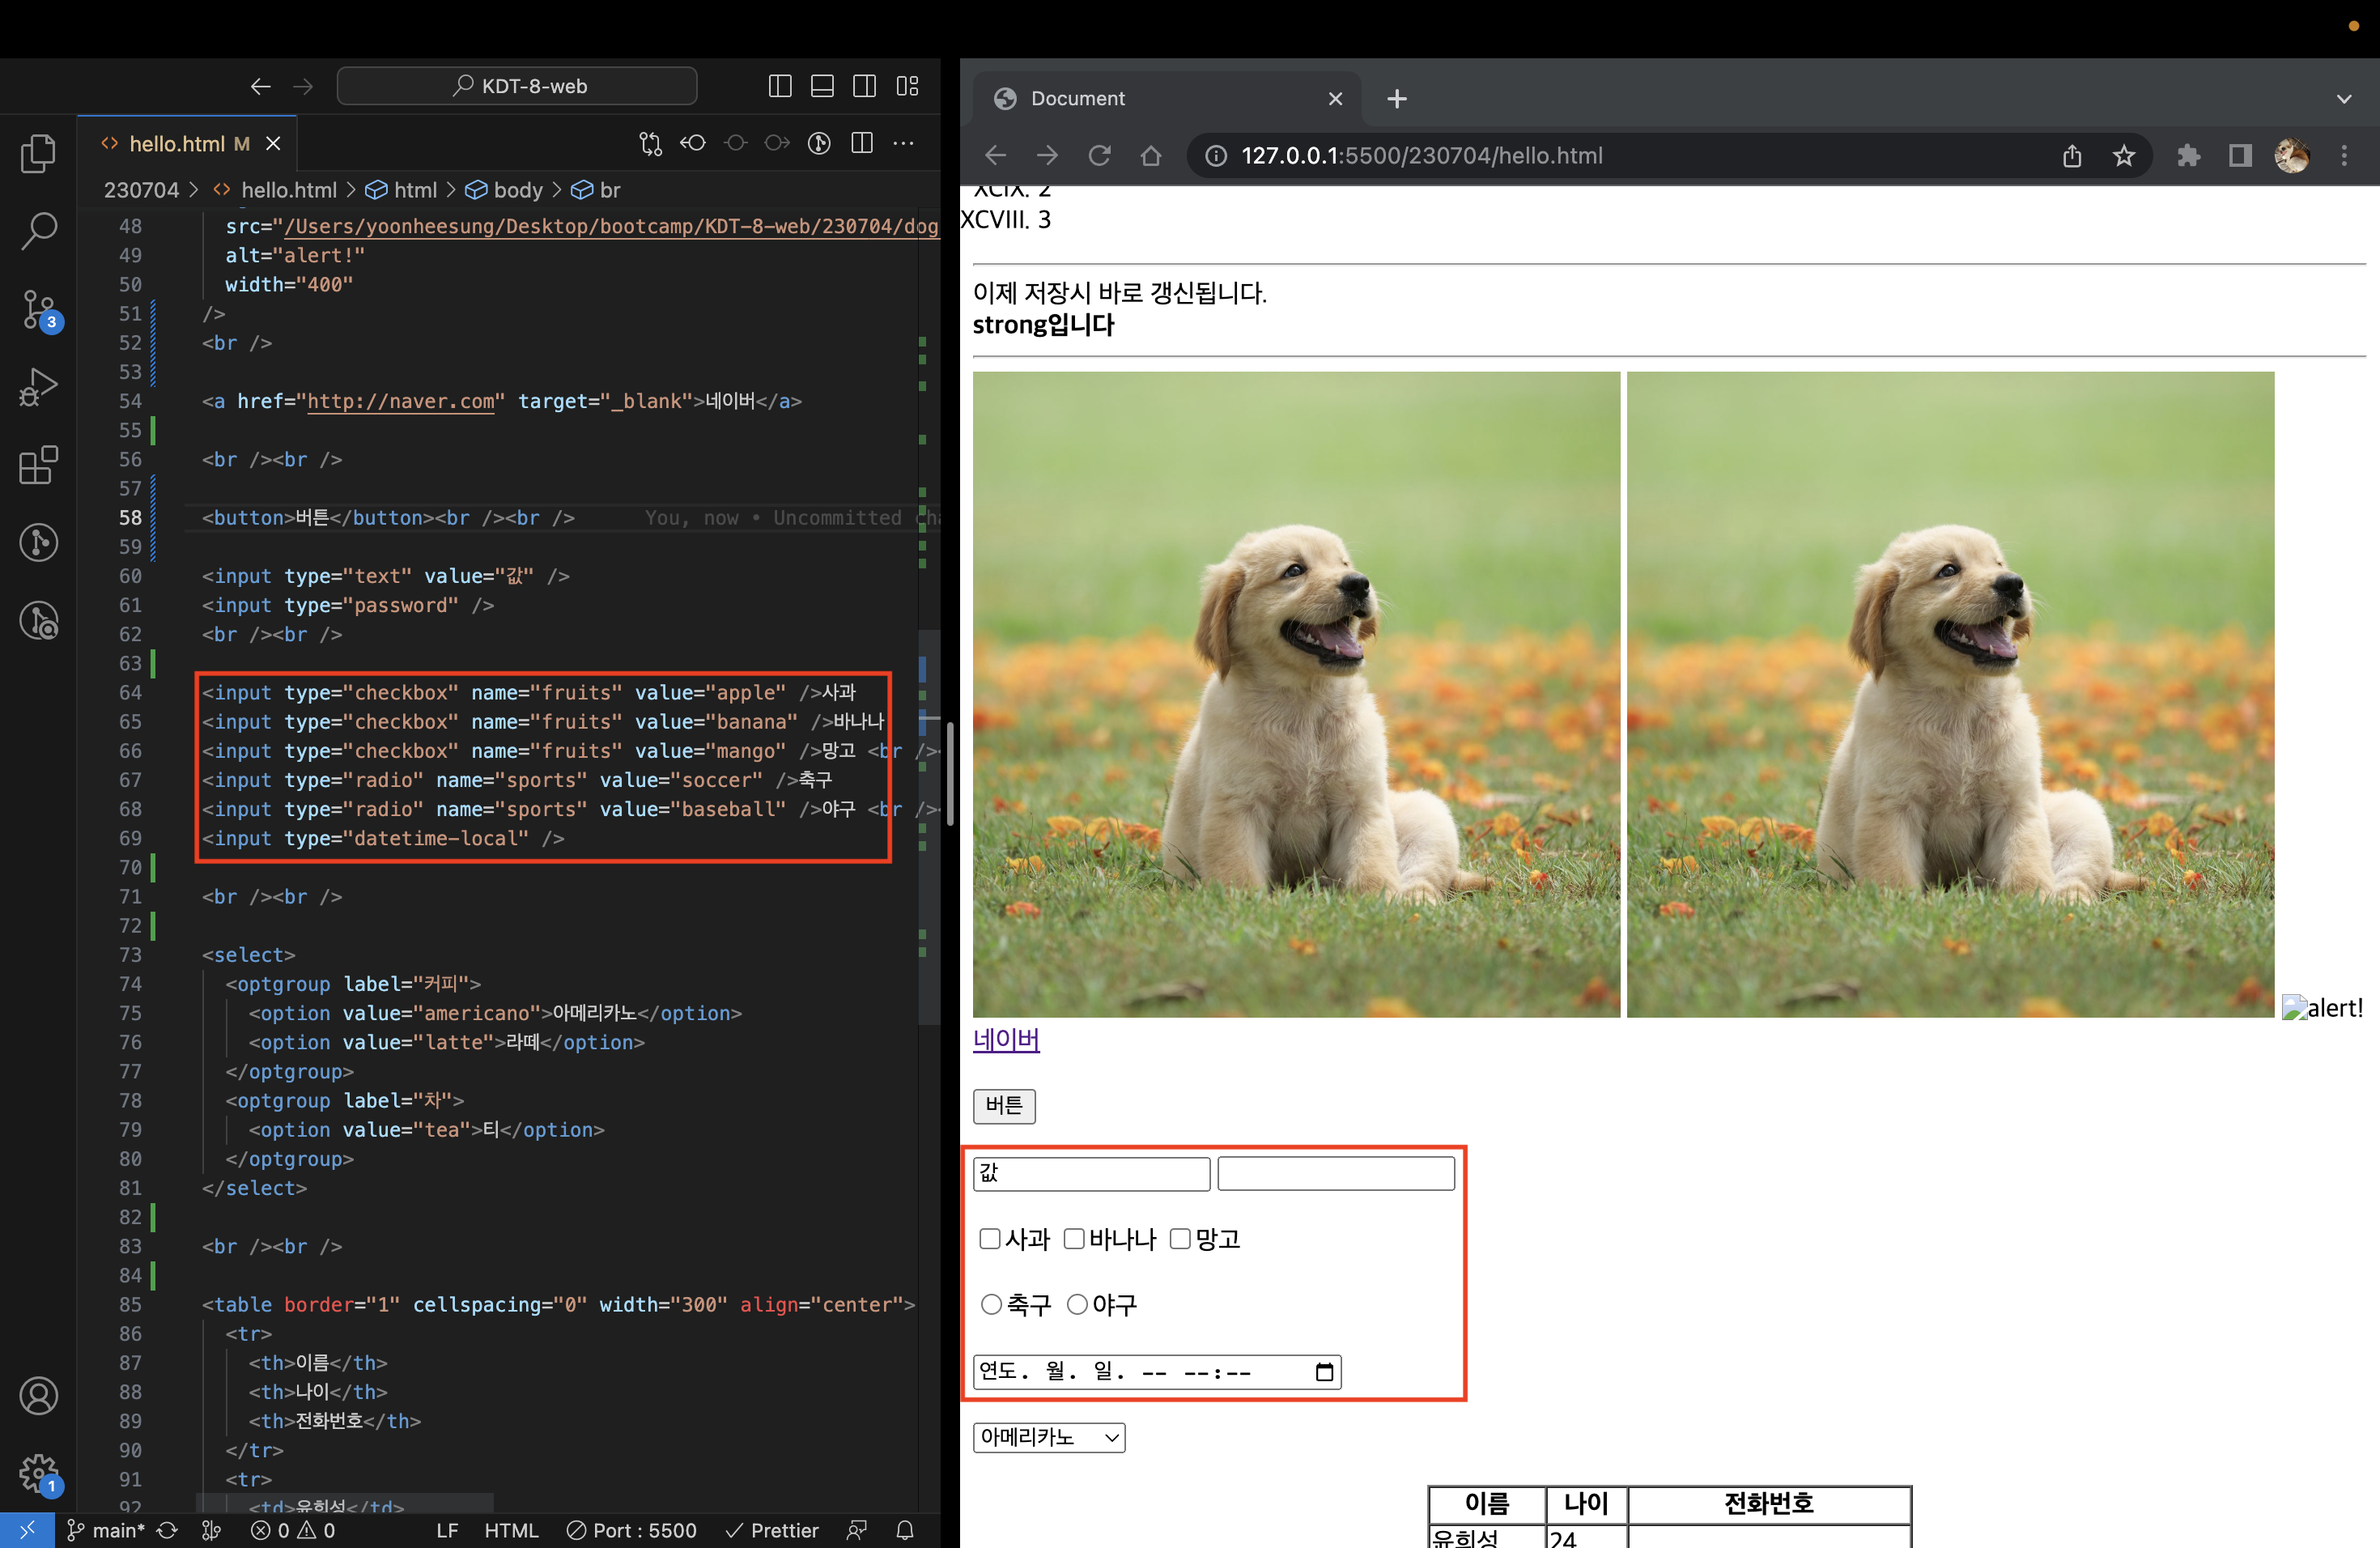Viewport: 2380px width, 1548px height.
Task: Select the Document browser tab
Action: 1167,99
